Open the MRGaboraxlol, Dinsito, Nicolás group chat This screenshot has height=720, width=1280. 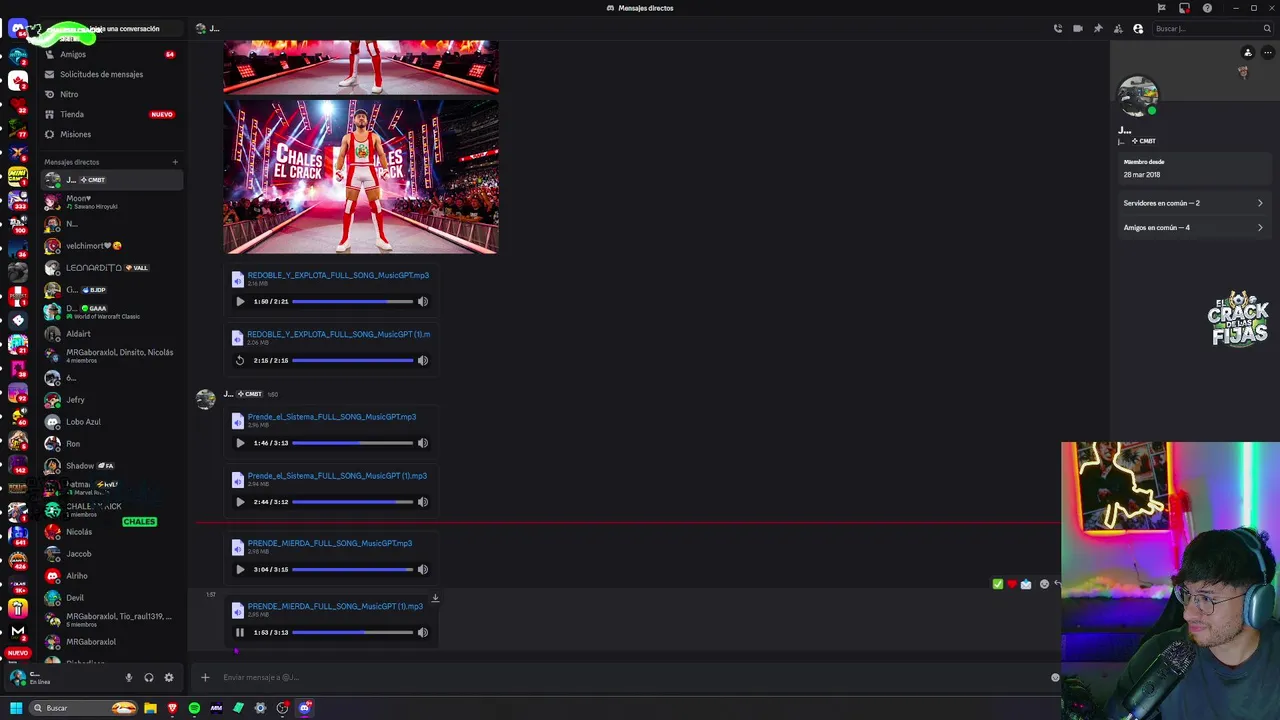(x=110, y=355)
